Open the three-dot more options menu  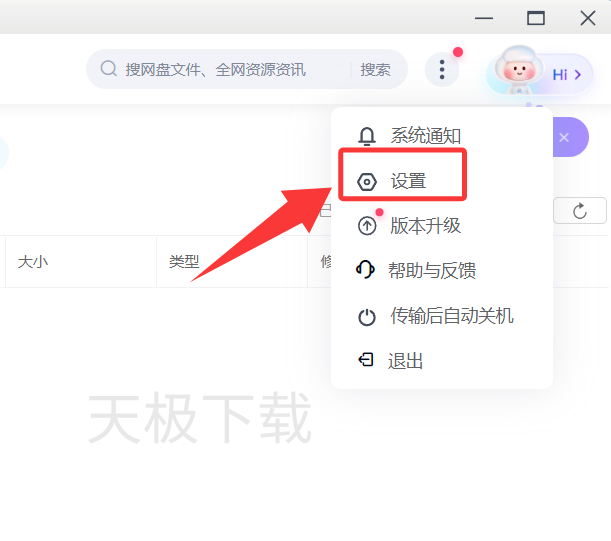click(441, 70)
